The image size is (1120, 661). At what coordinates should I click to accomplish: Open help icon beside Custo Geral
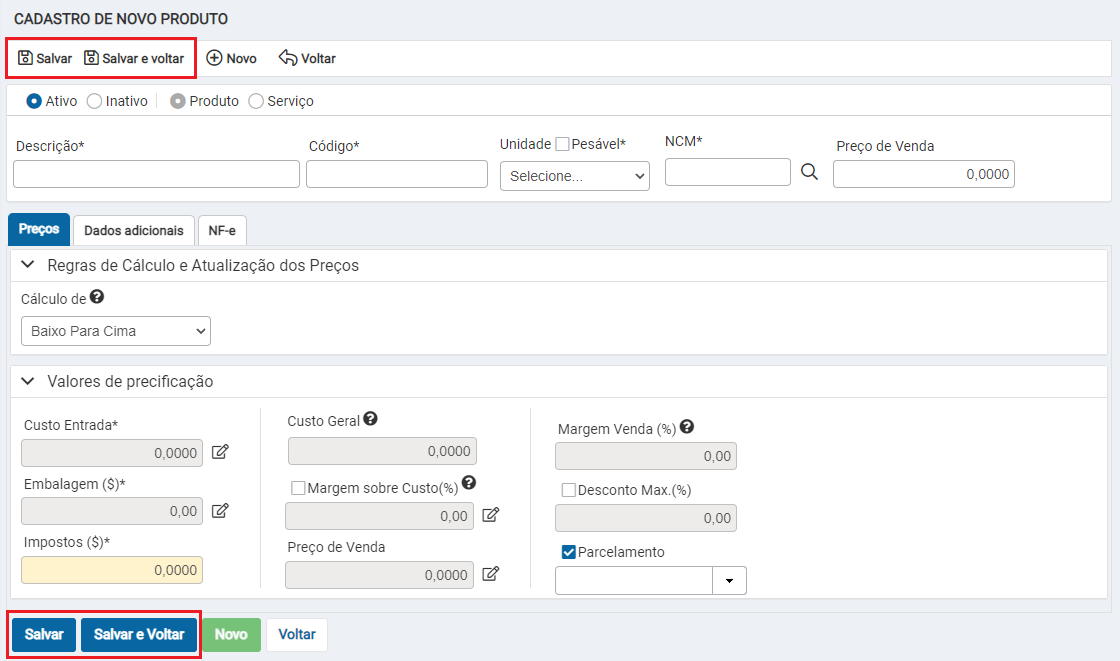(x=370, y=419)
